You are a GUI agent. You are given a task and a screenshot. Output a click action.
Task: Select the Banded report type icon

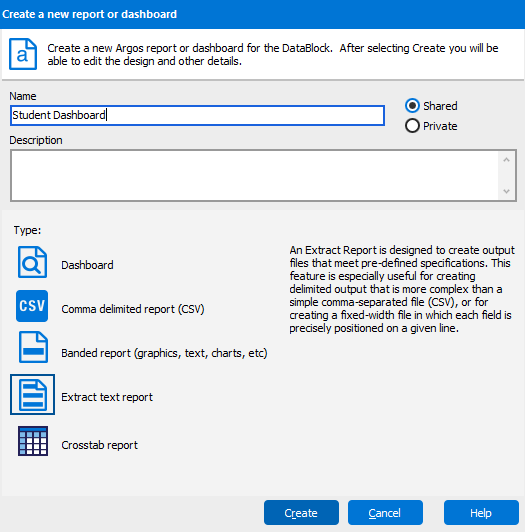33,347
